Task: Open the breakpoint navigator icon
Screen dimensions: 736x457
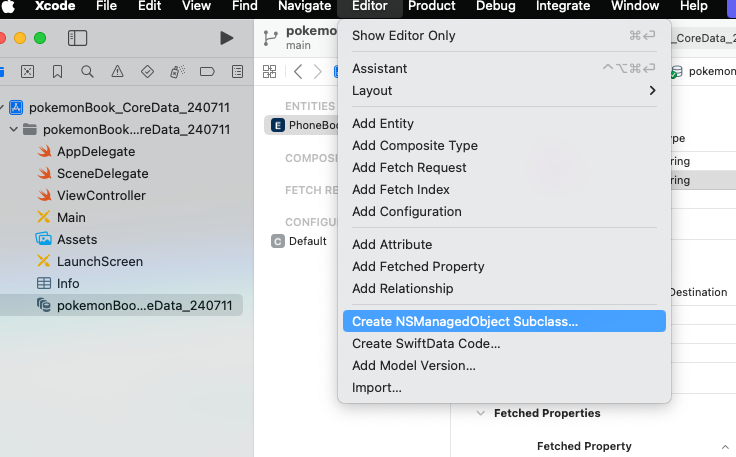Action: (x=207, y=71)
